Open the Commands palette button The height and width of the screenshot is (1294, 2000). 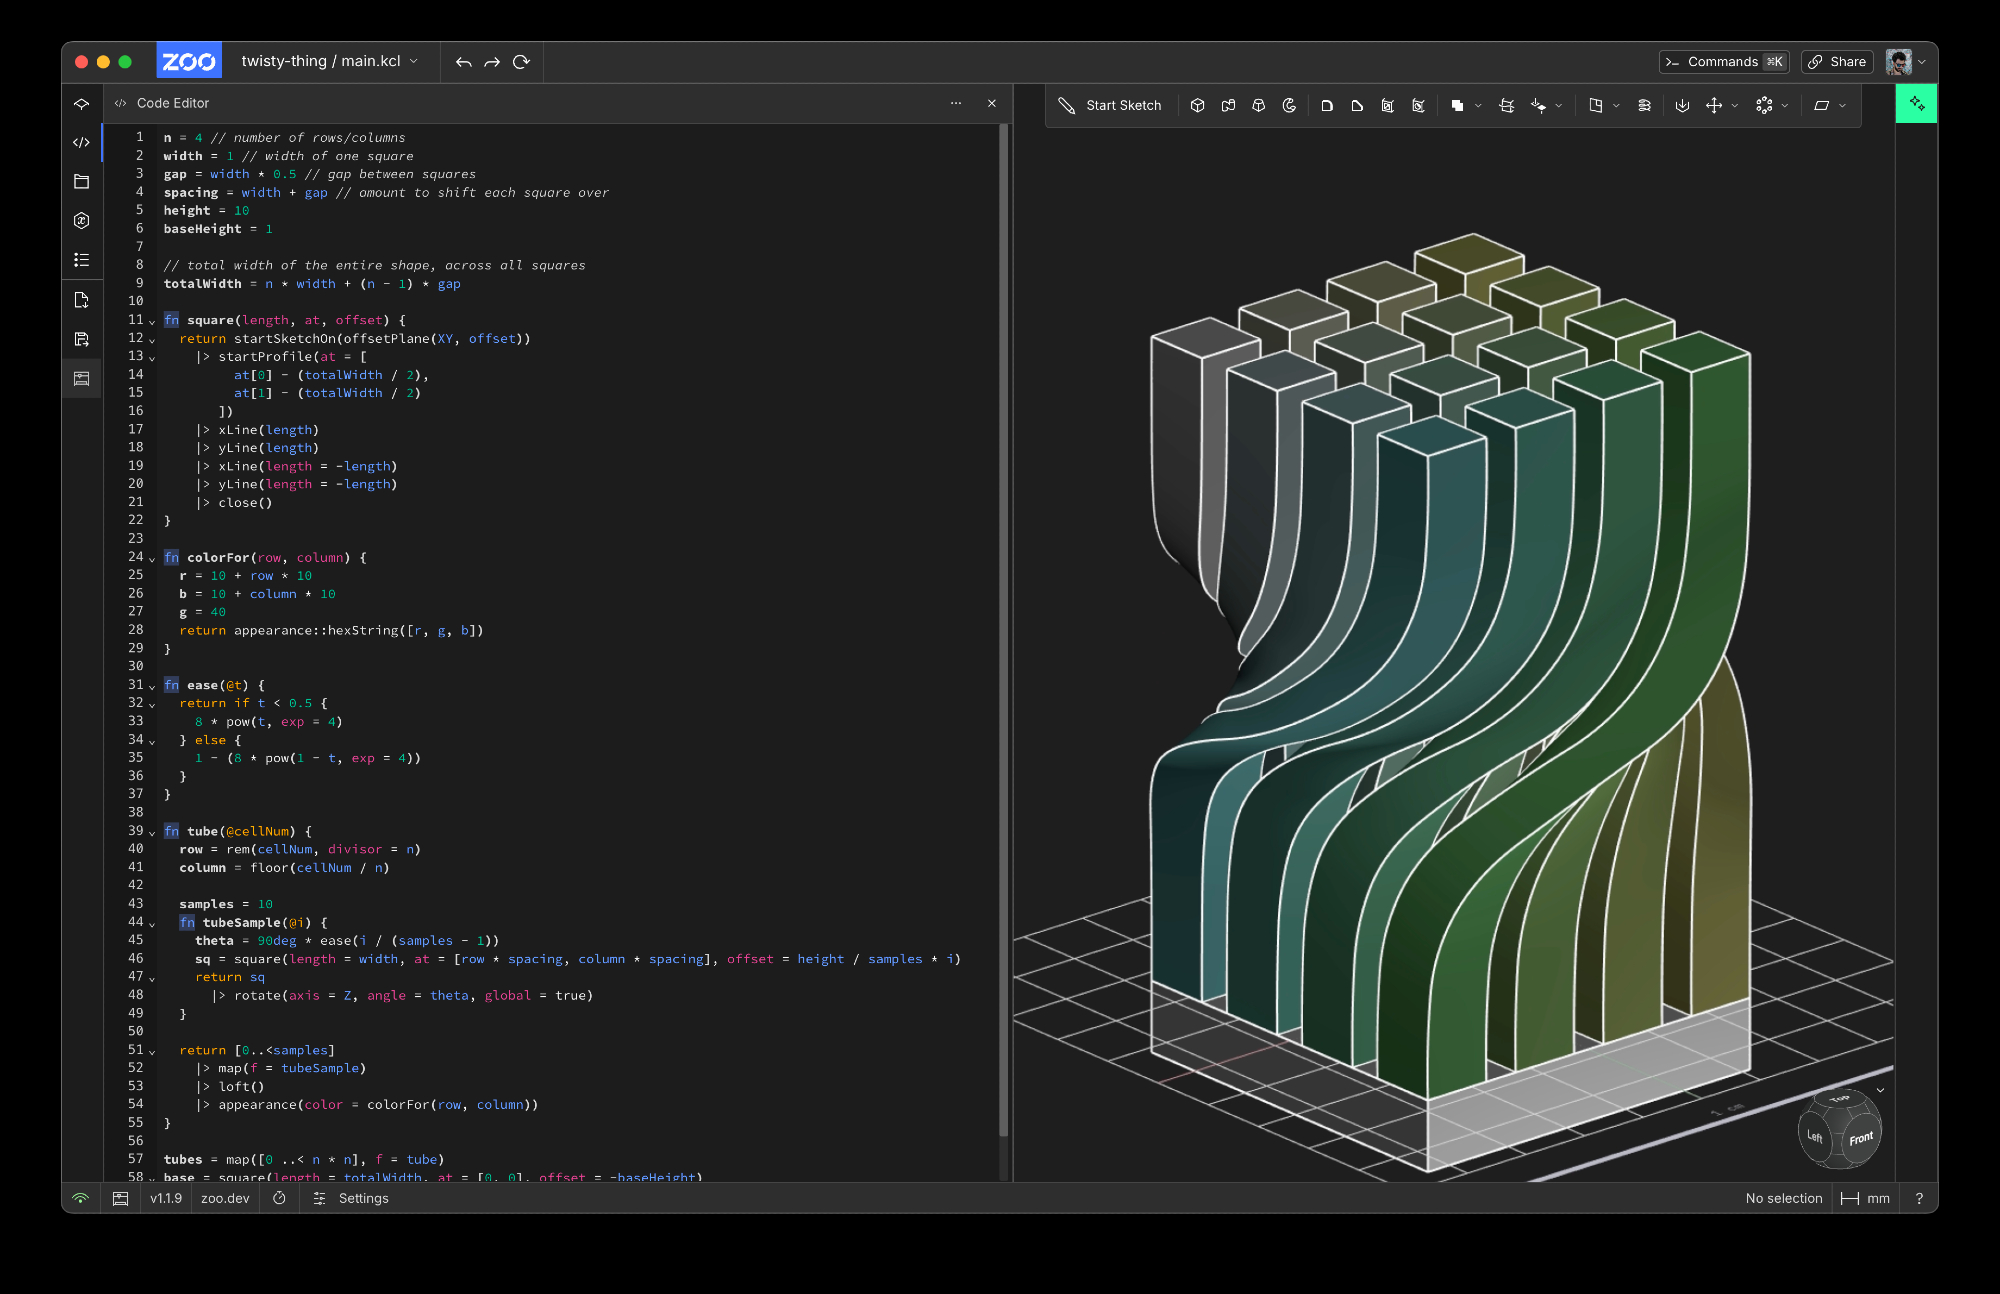coord(1723,62)
